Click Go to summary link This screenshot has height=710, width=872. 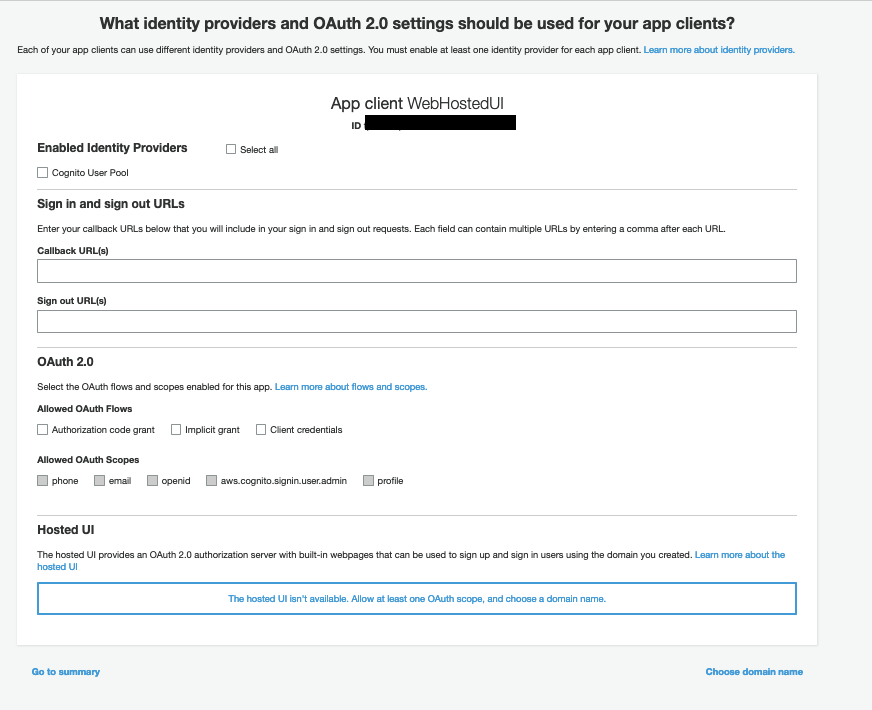[x=66, y=672]
